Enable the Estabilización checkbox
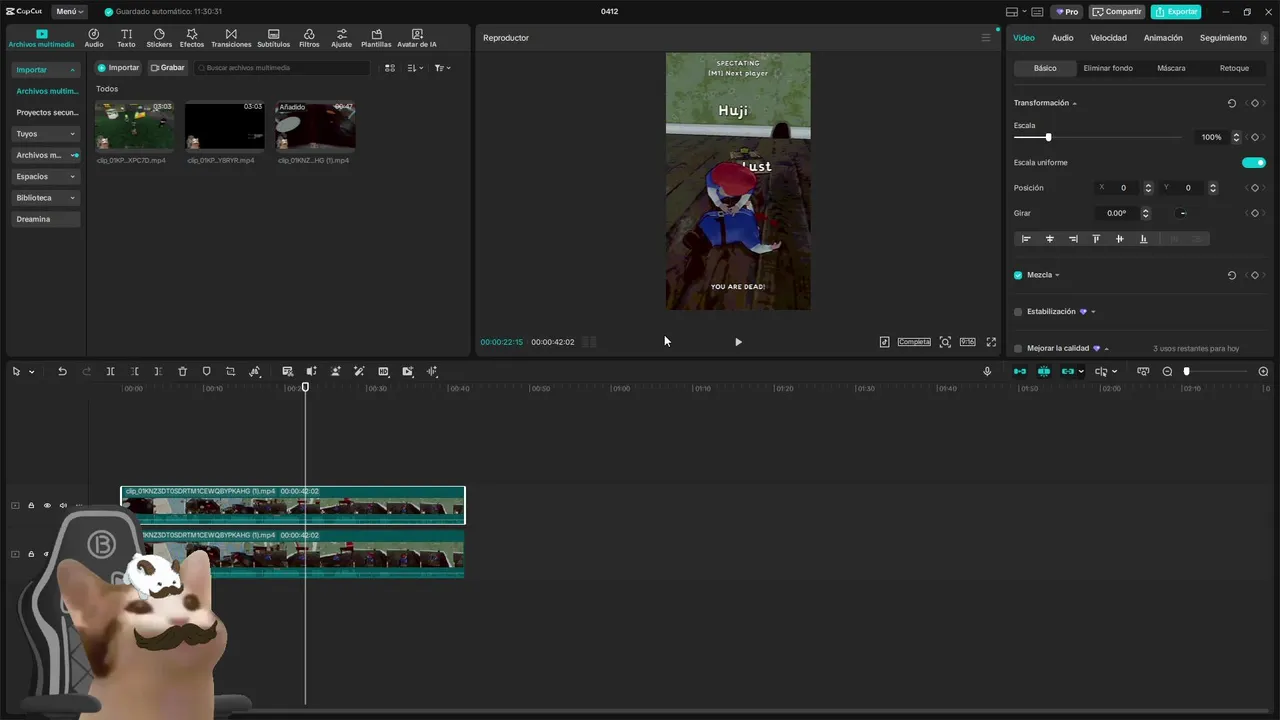Image resolution: width=1280 pixels, height=720 pixels. 1018,312
